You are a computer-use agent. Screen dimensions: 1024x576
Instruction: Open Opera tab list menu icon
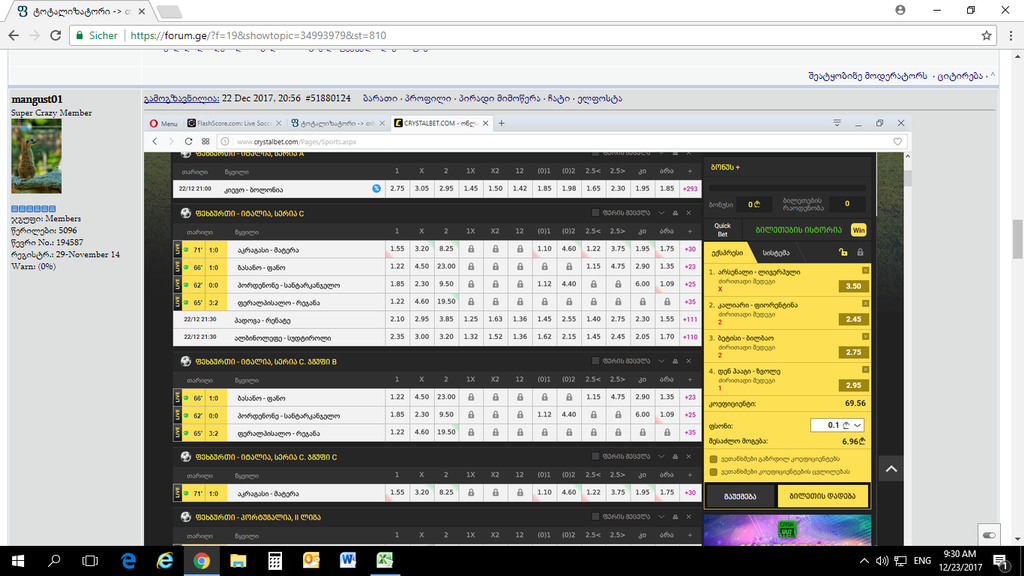[837, 123]
